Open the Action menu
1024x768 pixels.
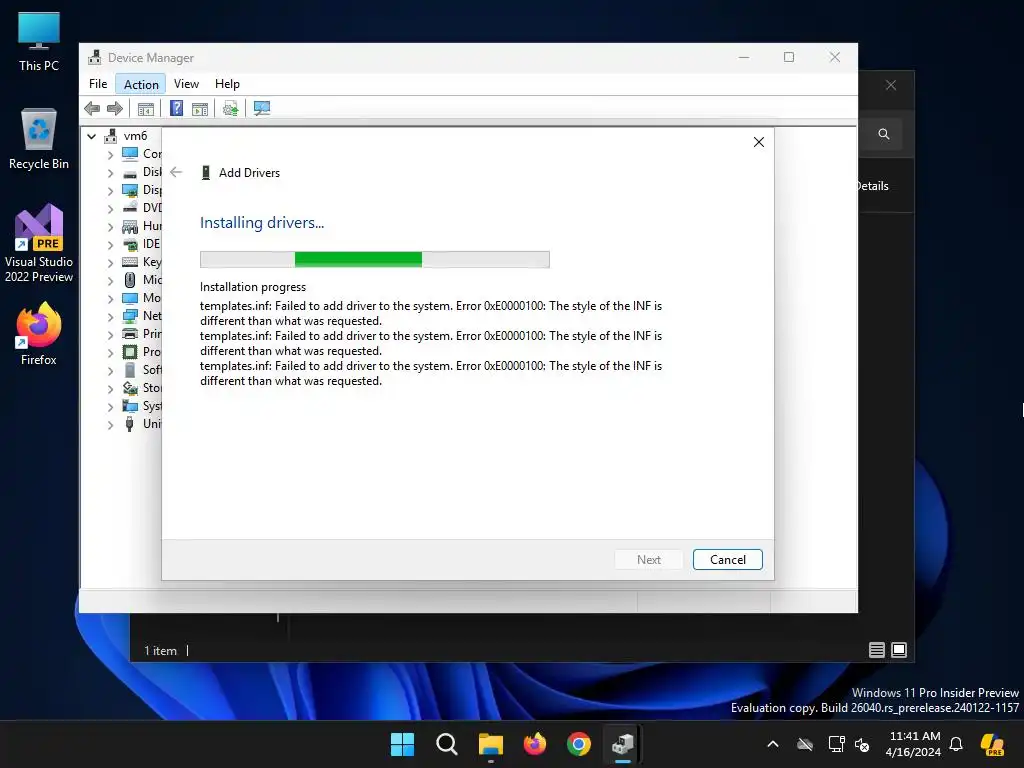click(141, 84)
